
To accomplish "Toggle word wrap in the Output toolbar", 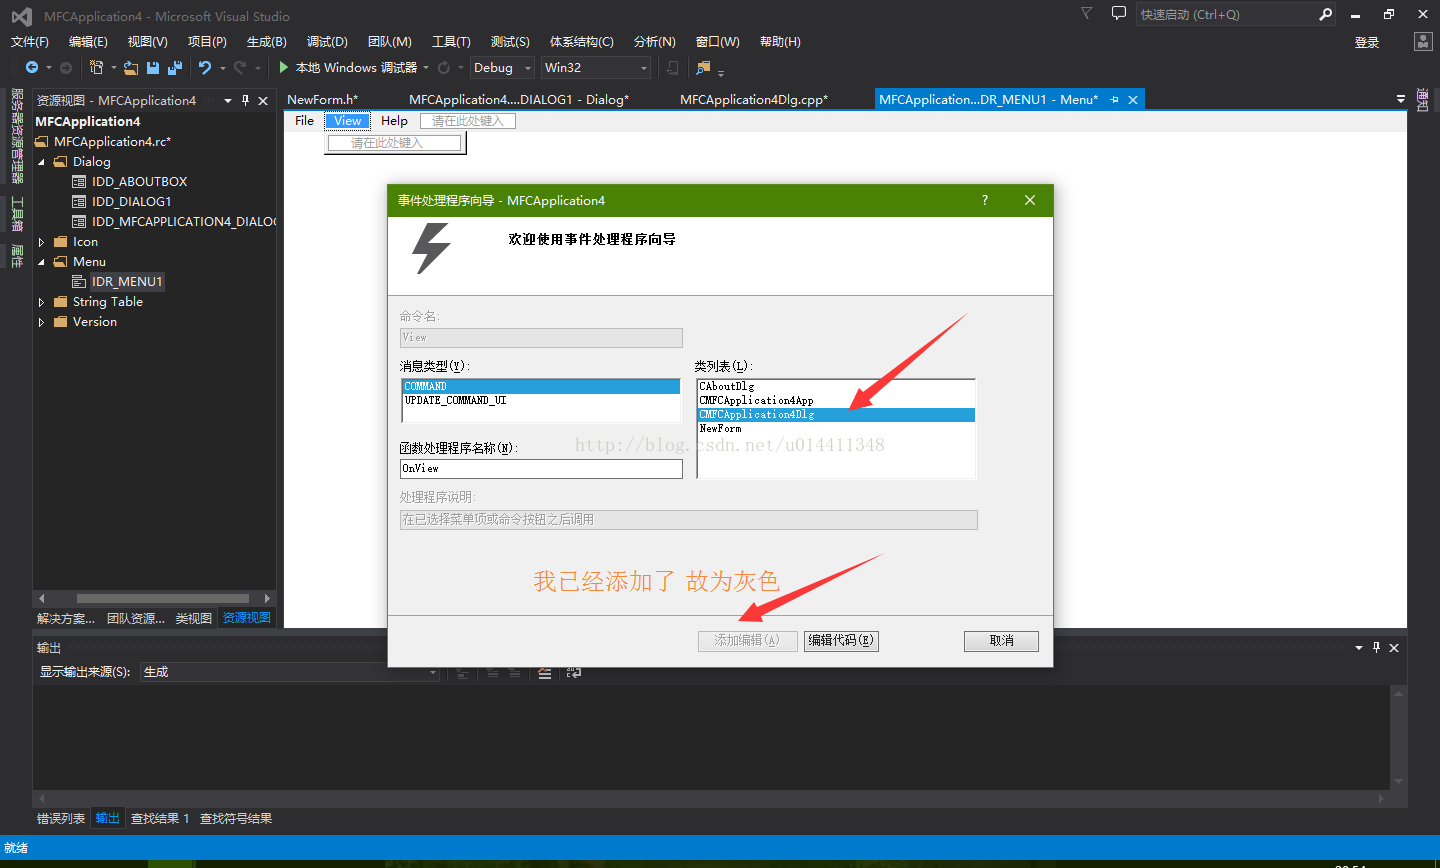I will 574,673.
